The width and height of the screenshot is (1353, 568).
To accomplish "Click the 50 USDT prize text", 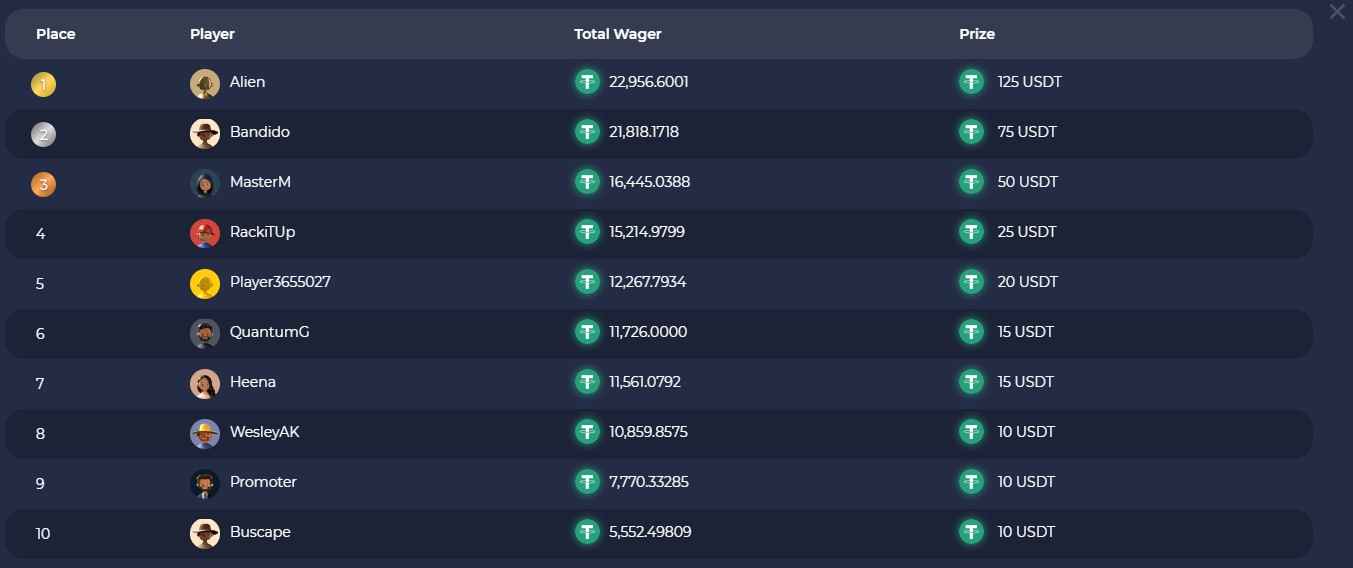I will point(1028,182).
